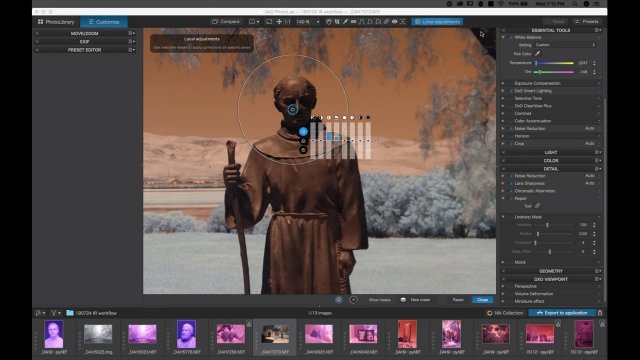Click the Horizon tool in toolbar
Image resolution: width=640 pixels, height=360 pixels.
[x=353, y=22]
